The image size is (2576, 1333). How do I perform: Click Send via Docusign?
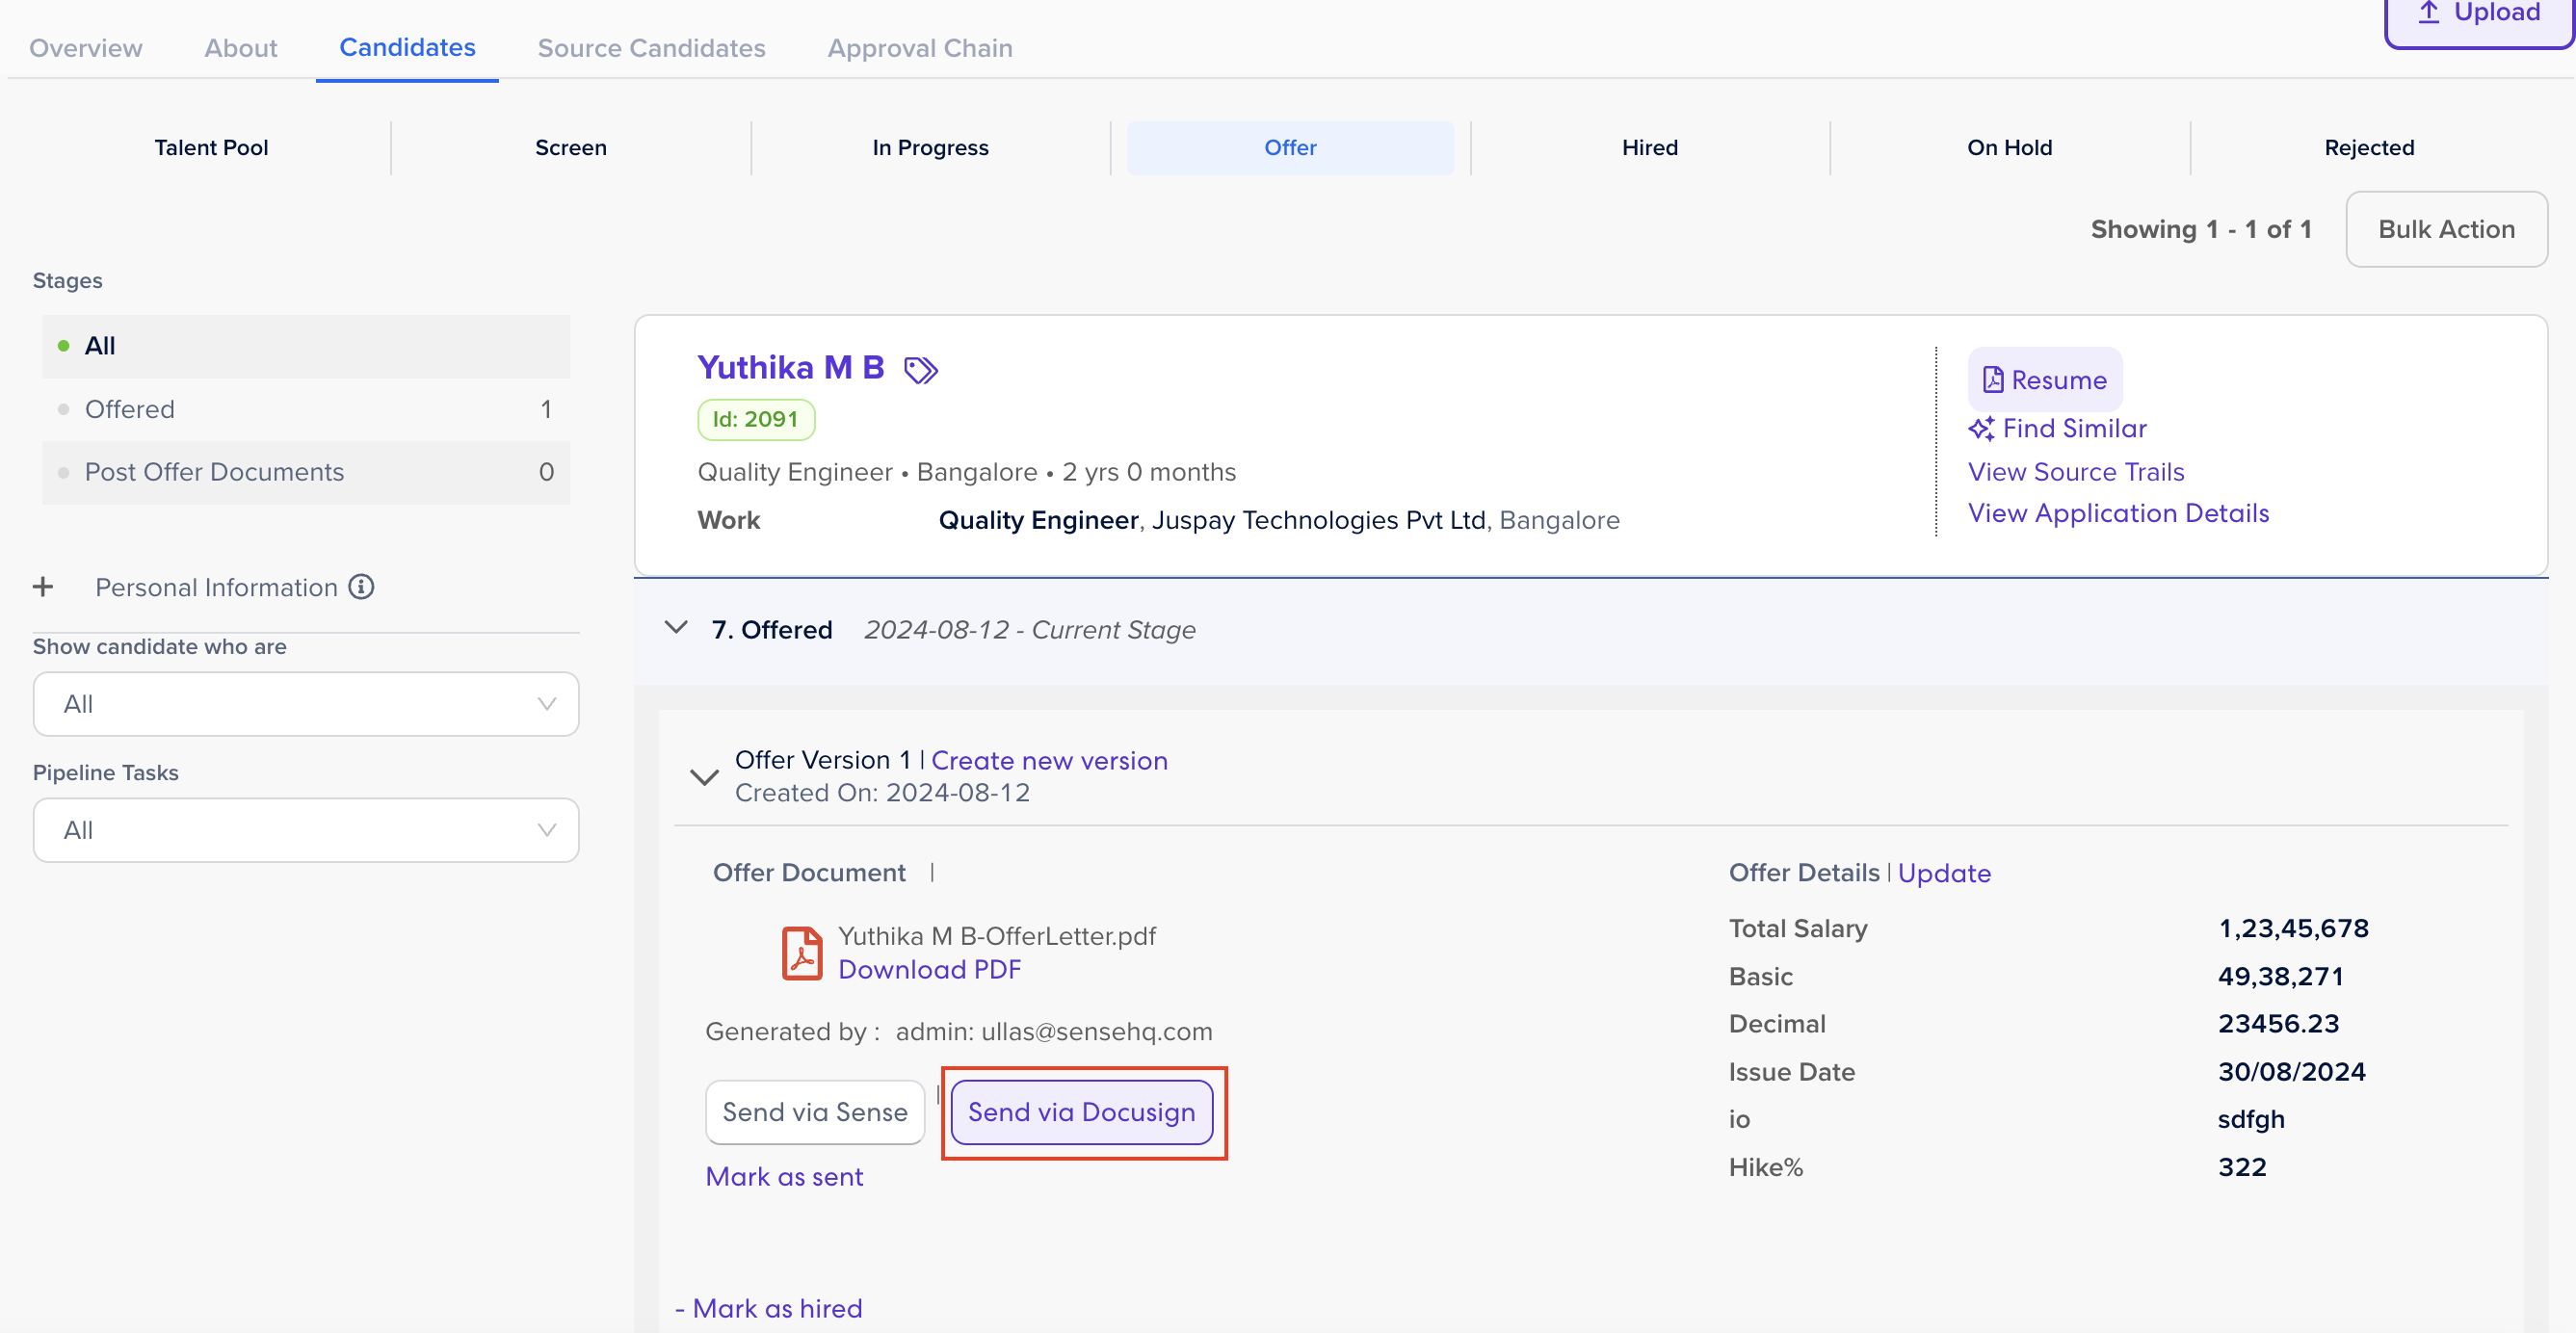(1083, 1112)
